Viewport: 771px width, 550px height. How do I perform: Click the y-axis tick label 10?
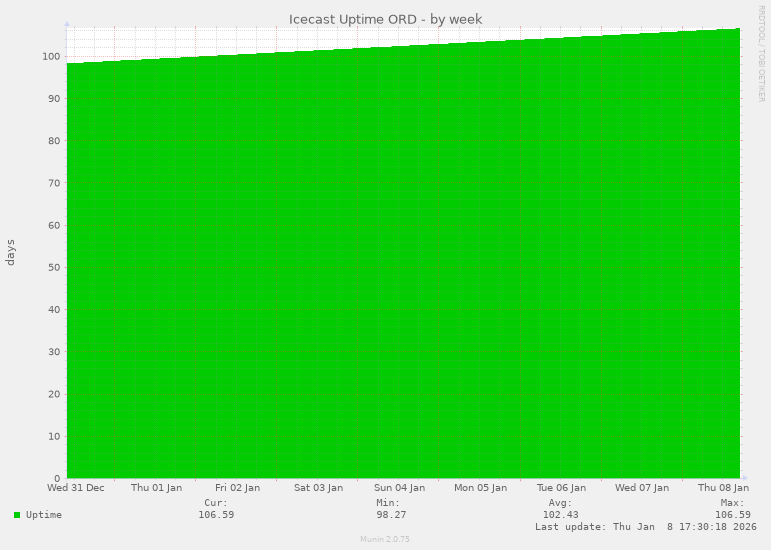(54, 436)
